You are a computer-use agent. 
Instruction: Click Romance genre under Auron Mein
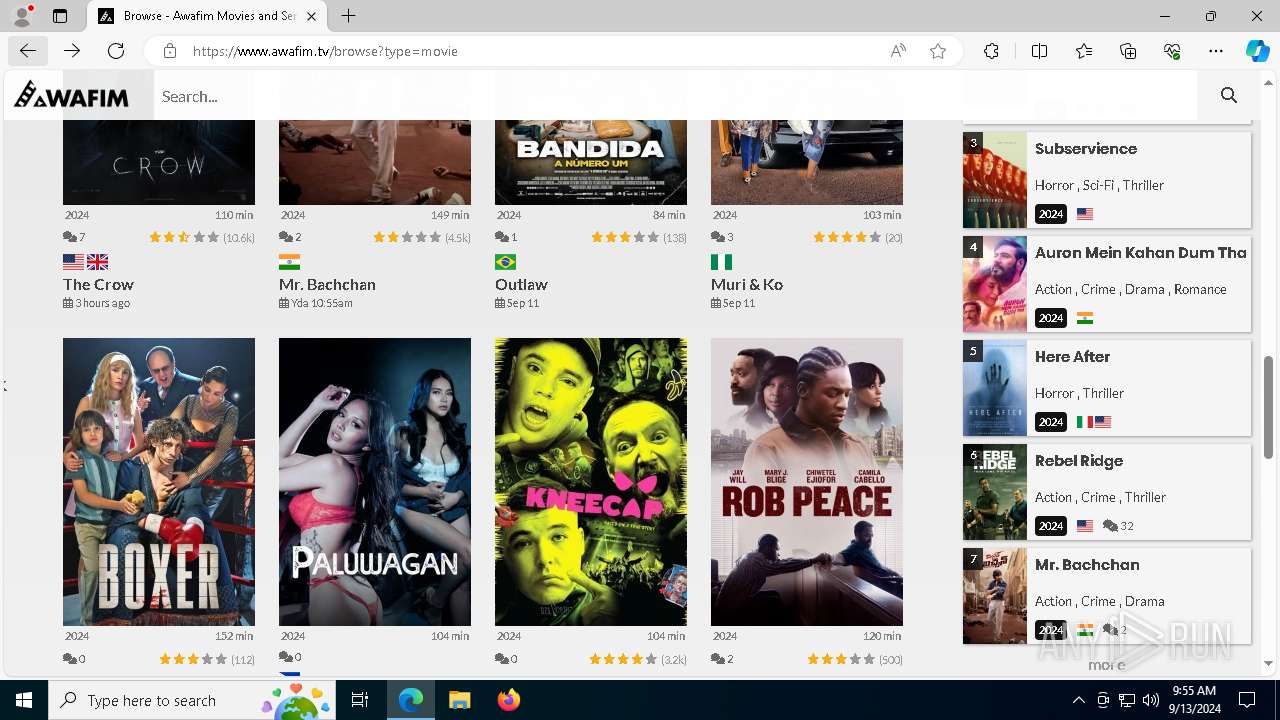click(1200, 289)
